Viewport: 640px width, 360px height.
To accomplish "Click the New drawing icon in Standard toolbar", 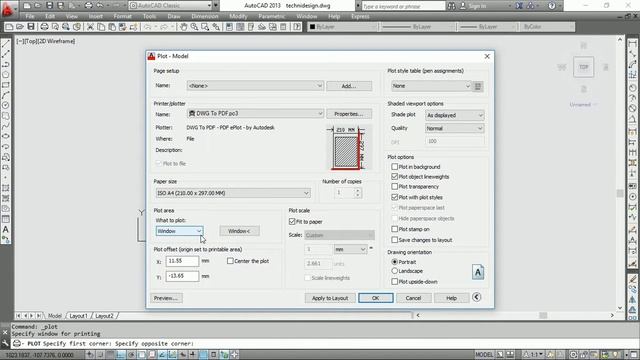I will [x=9, y=27].
